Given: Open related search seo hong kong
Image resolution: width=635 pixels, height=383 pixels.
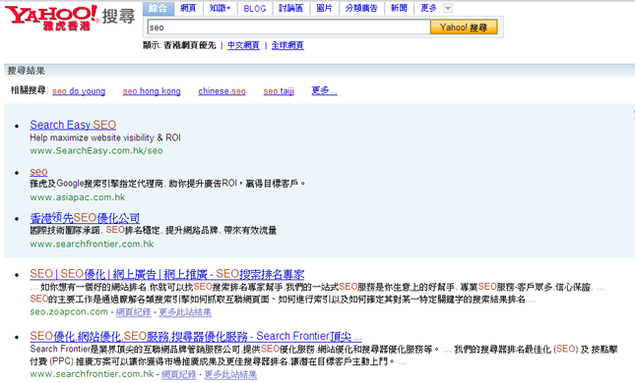Looking at the screenshot, I should 152,91.
